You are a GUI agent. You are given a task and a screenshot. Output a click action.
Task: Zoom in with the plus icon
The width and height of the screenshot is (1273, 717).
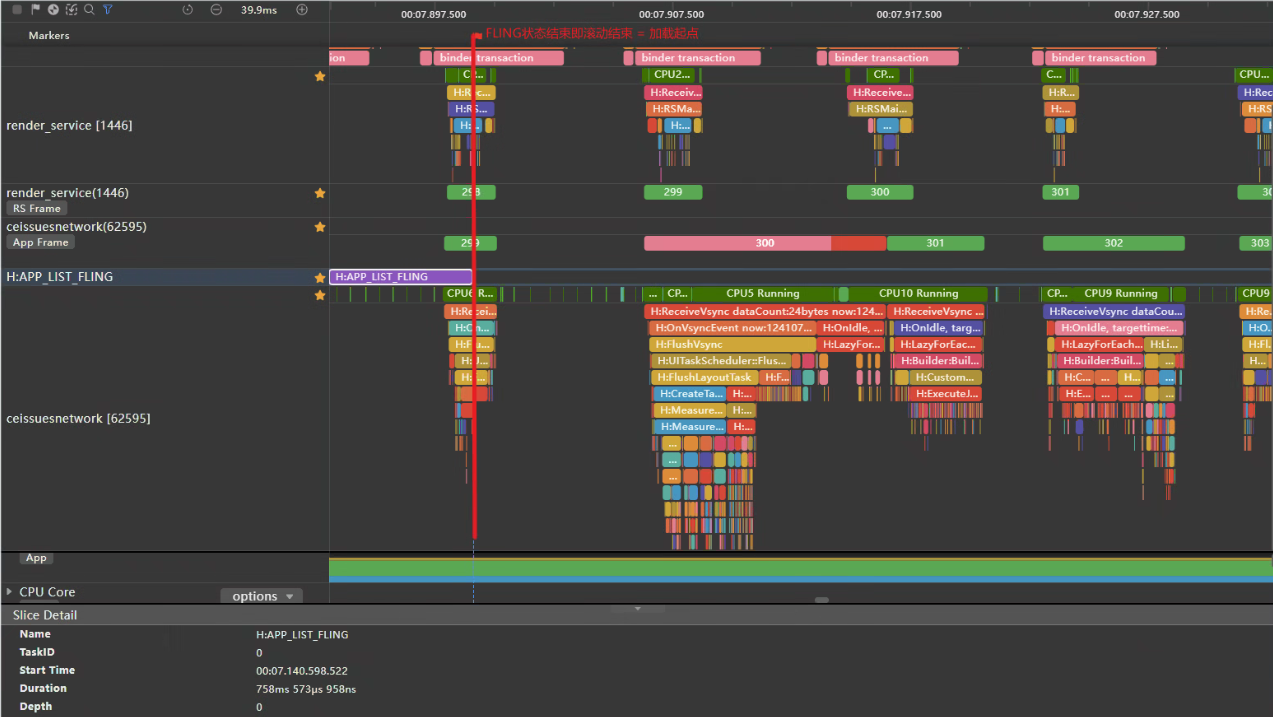tap(302, 9)
